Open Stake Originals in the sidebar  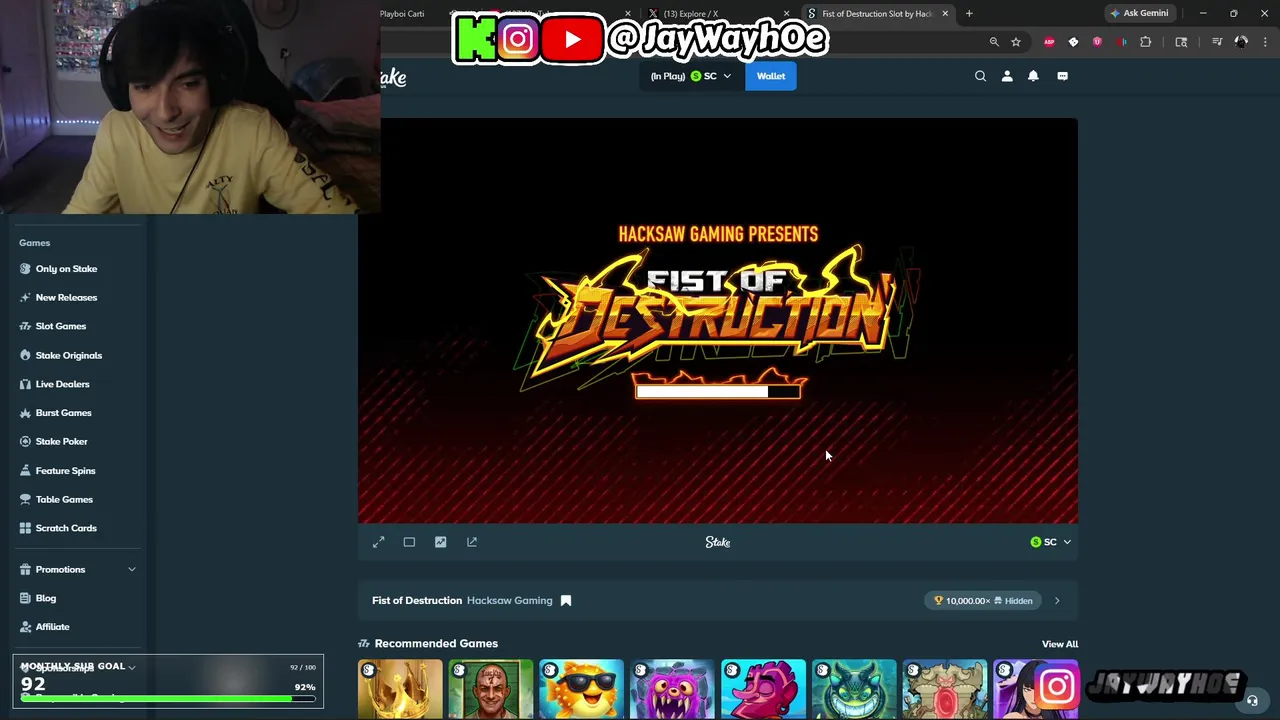(x=69, y=355)
